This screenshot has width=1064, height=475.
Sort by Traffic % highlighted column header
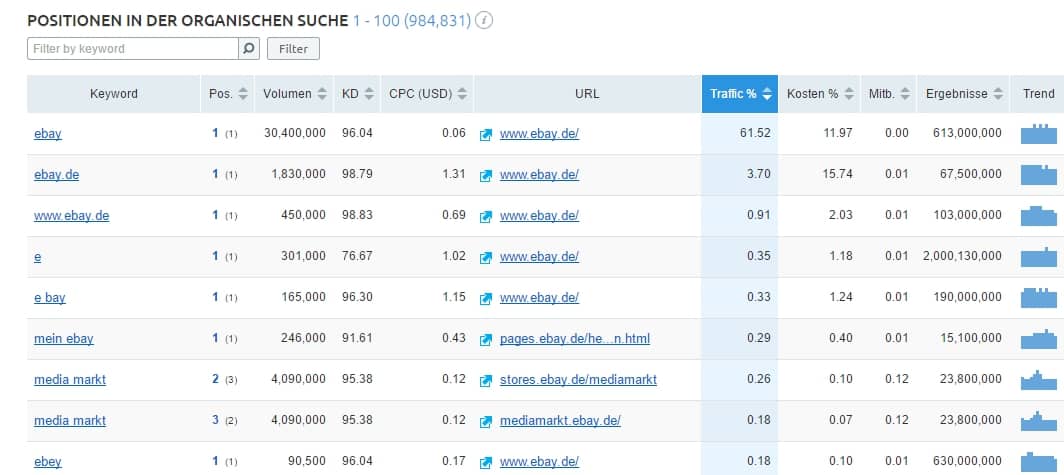[740, 94]
